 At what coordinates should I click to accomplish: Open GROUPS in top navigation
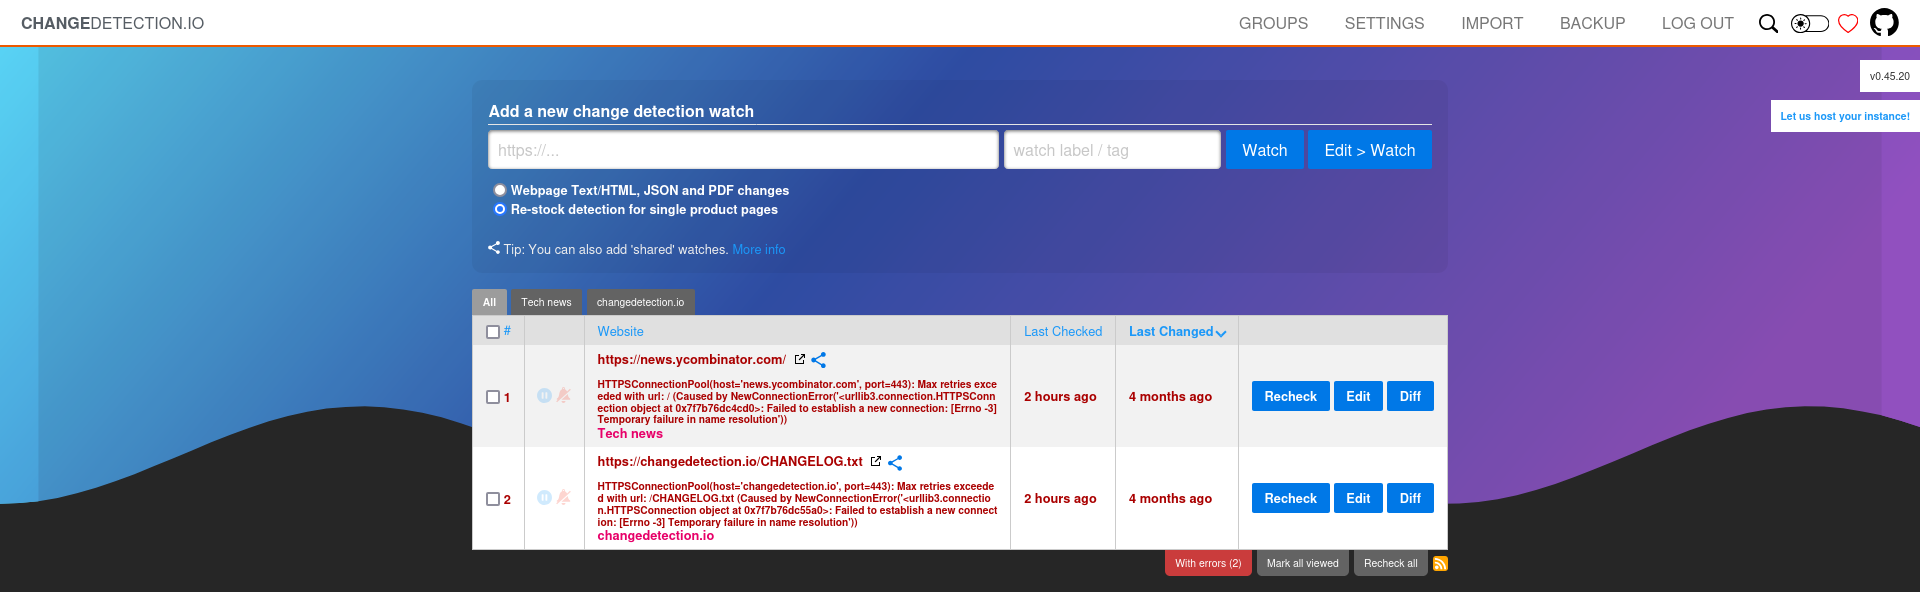(x=1273, y=23)
